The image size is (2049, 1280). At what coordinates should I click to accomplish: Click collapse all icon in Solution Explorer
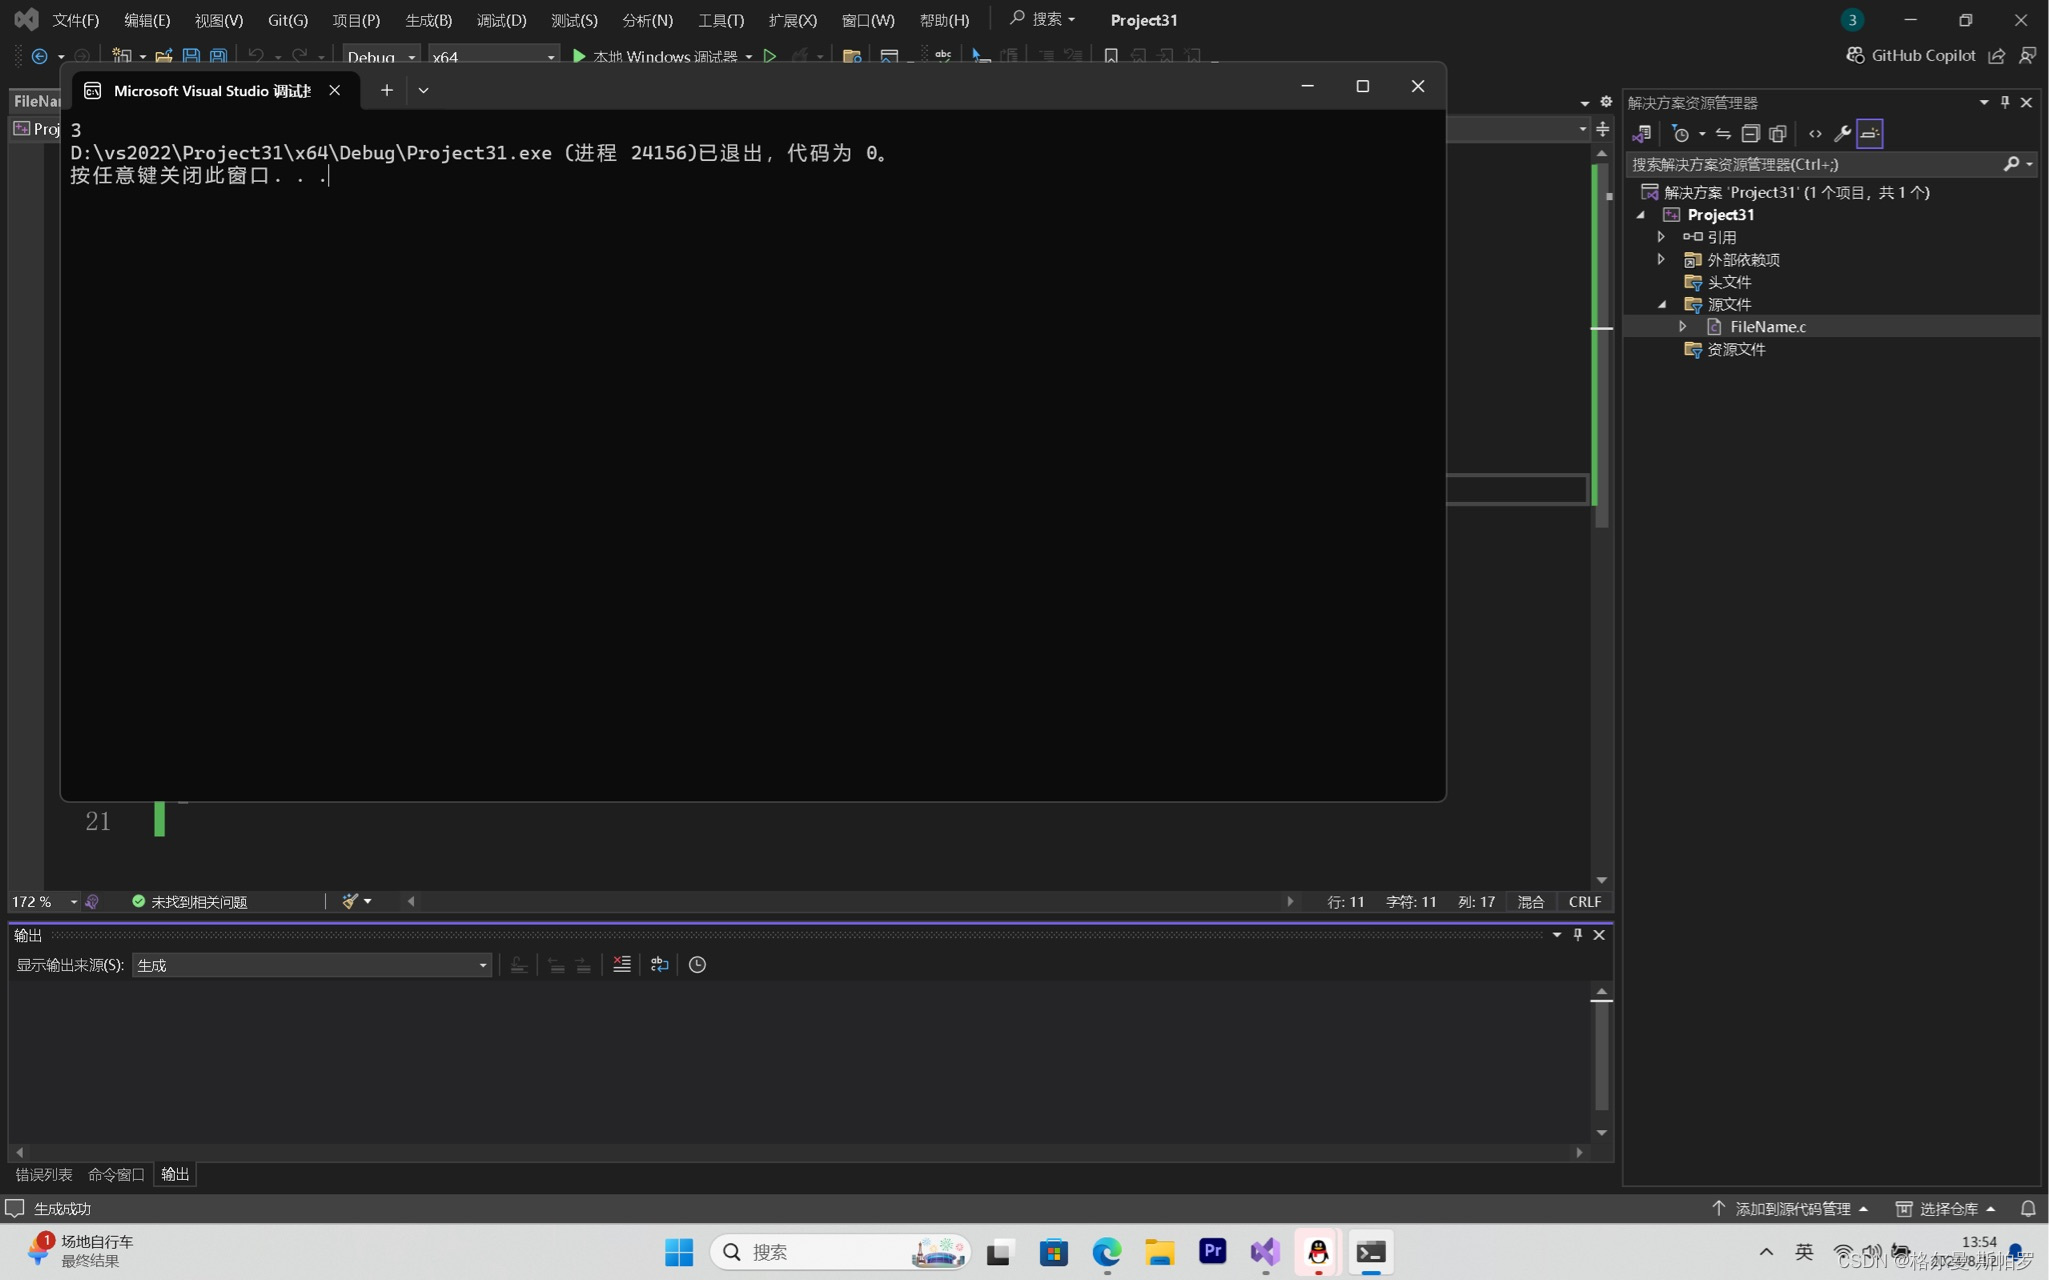coord(1750,133)
